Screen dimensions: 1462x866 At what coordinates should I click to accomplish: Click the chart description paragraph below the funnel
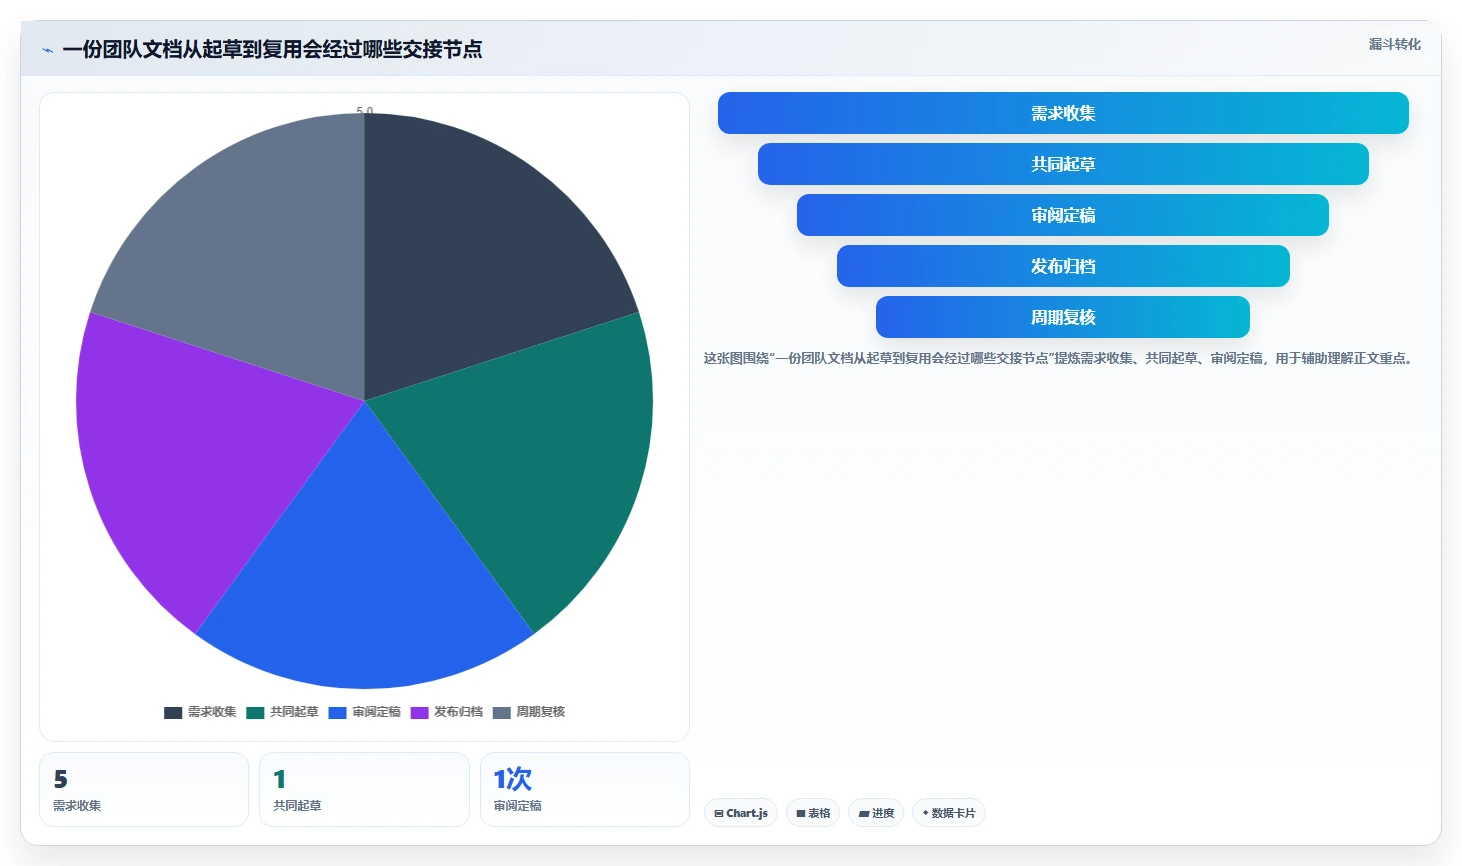[x=1060, y=358]
